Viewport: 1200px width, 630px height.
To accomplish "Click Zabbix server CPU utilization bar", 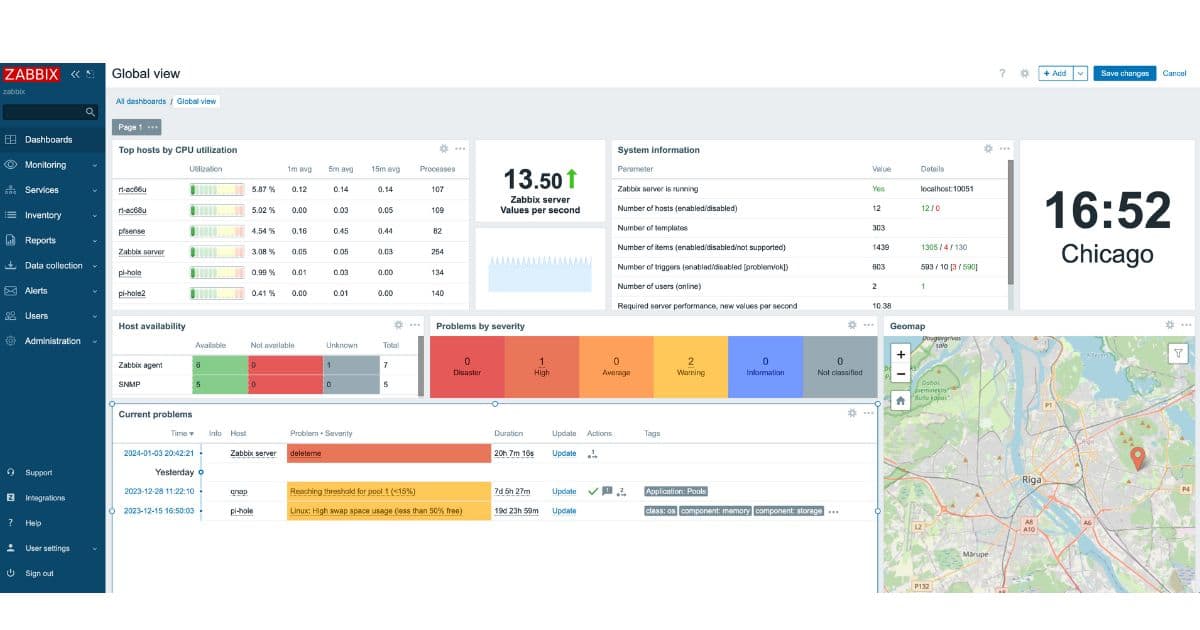I will coord(217,251).
